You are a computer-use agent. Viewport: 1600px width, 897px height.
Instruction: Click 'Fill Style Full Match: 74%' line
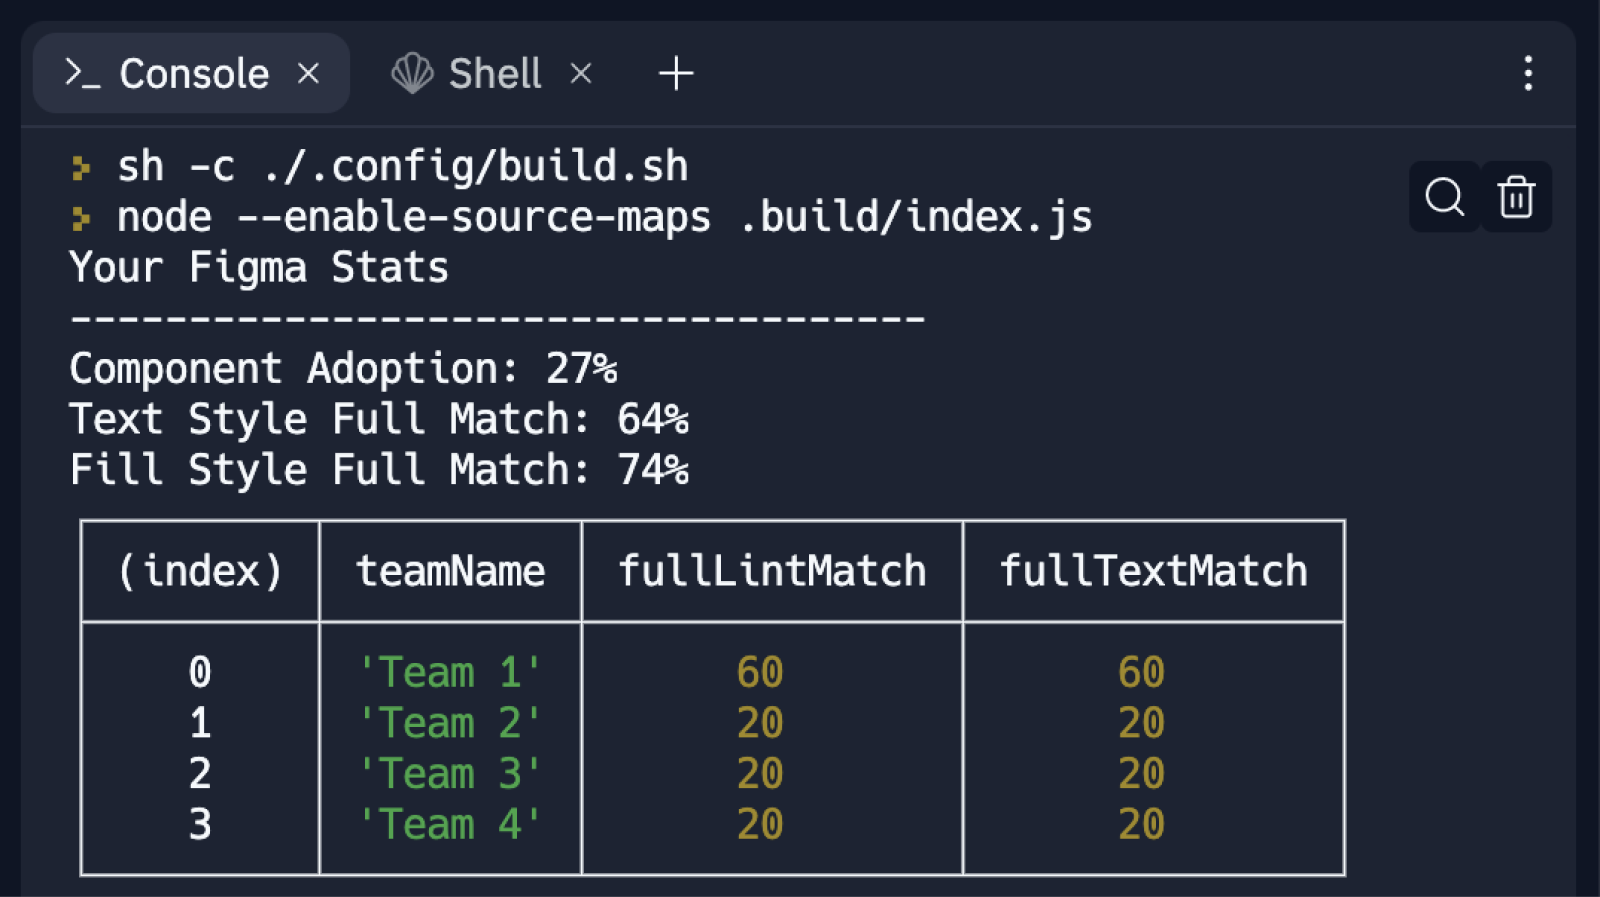pos(379,470)
